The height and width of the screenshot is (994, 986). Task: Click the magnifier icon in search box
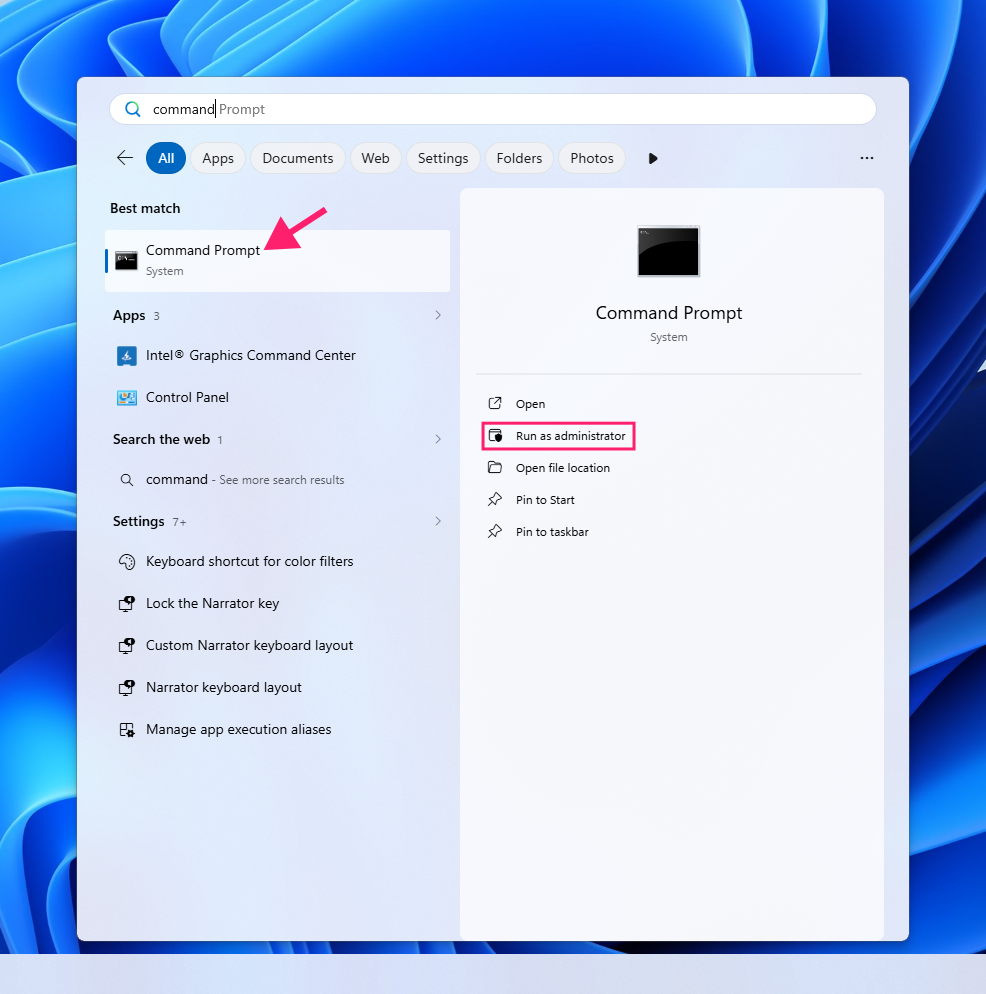pos(133,109)
